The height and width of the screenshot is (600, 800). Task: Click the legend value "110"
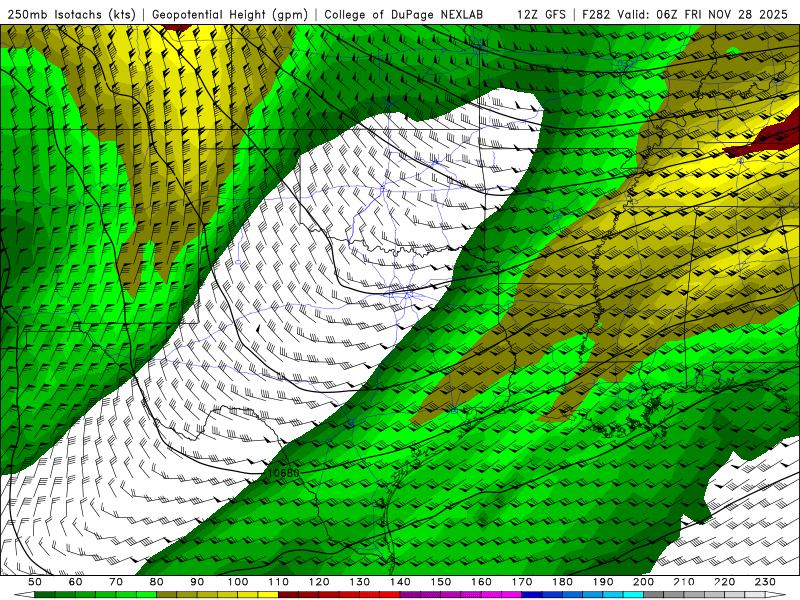point(279,582)
